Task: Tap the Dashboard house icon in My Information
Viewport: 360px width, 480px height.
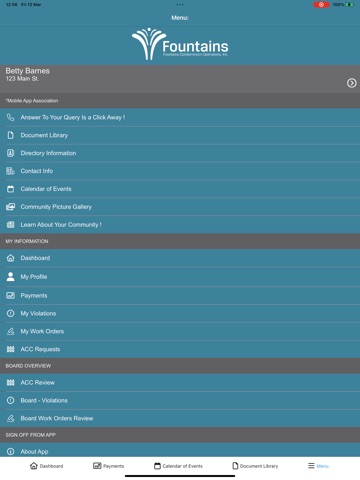Action: point(11,258)
